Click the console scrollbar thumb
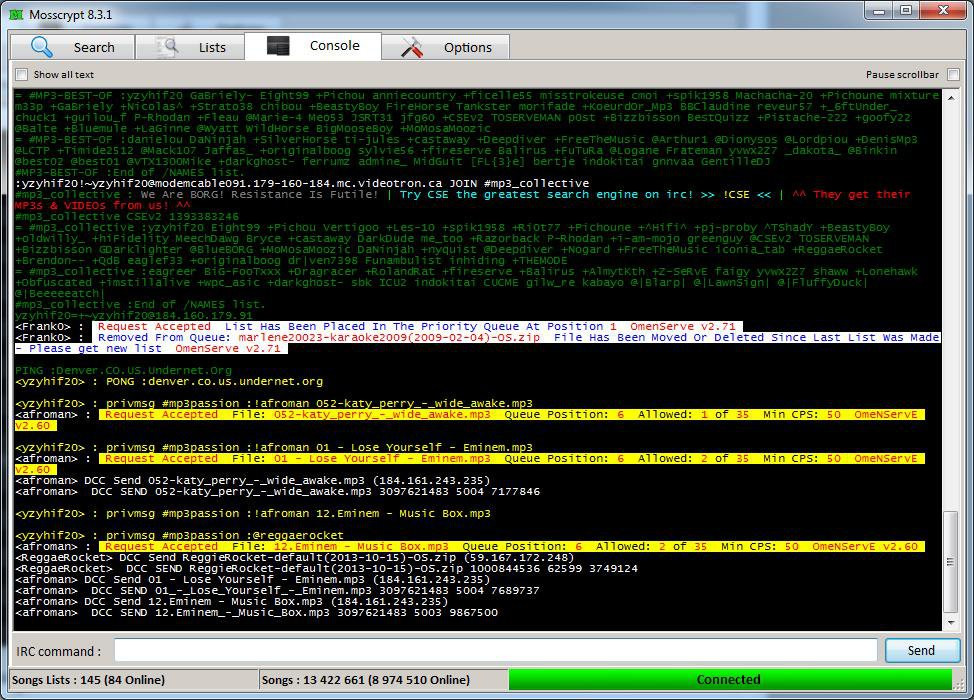 pos(951,562)
